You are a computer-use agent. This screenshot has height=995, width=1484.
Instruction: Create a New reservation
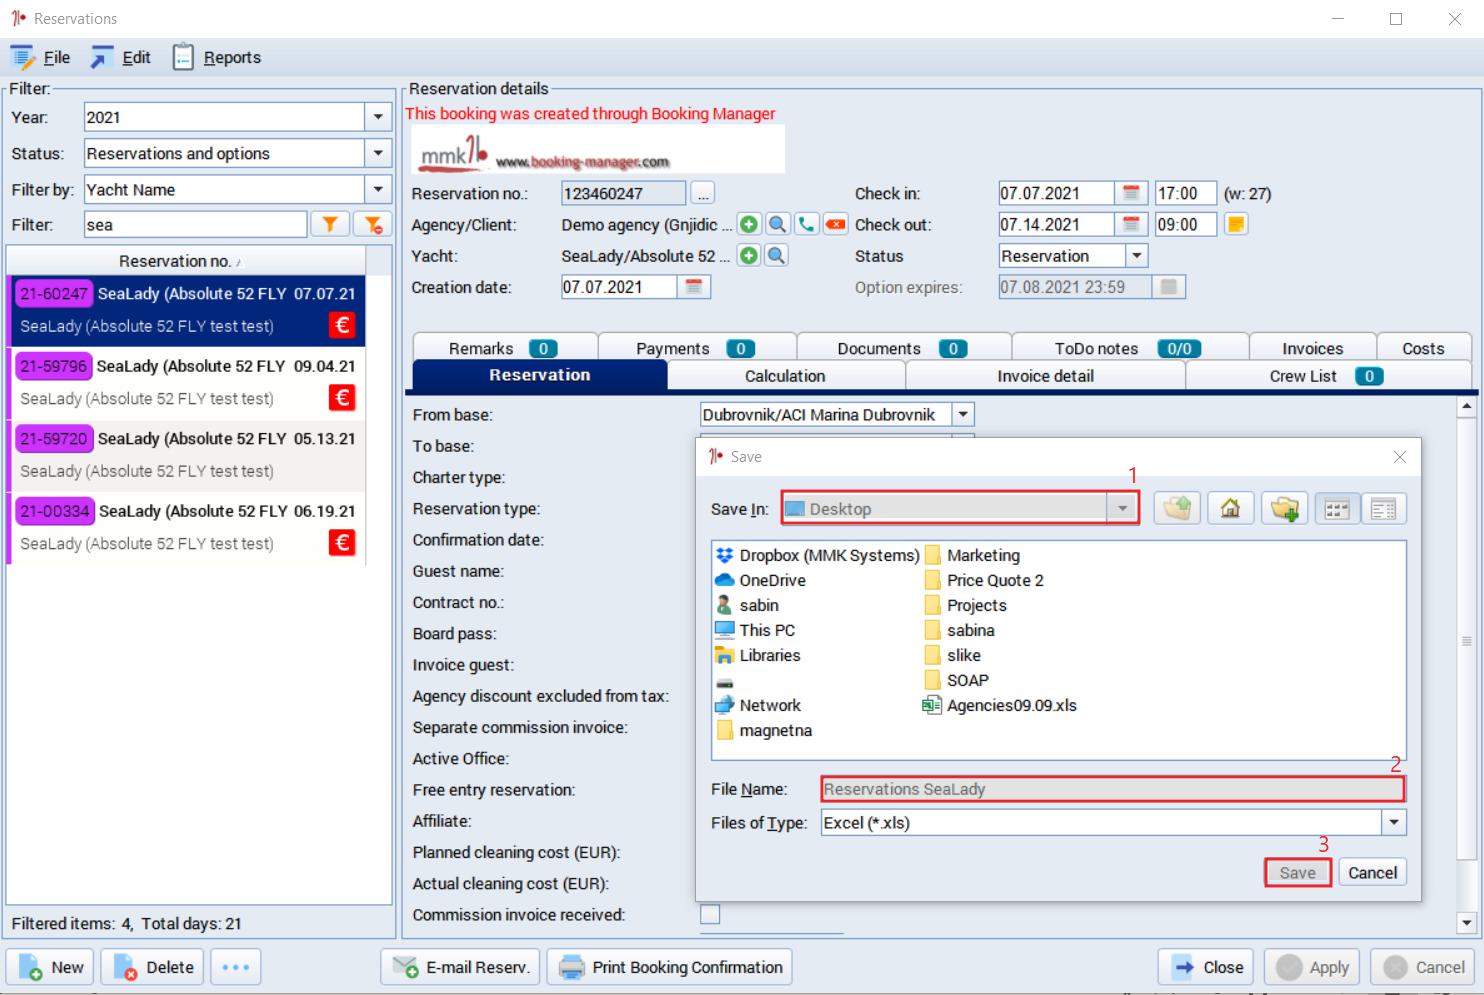click(x=51, y=967)
